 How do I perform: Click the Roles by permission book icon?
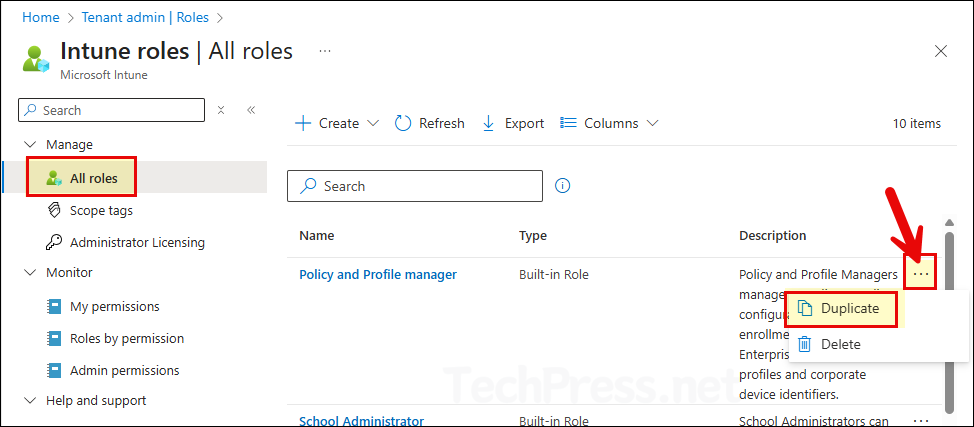[54, 339]
